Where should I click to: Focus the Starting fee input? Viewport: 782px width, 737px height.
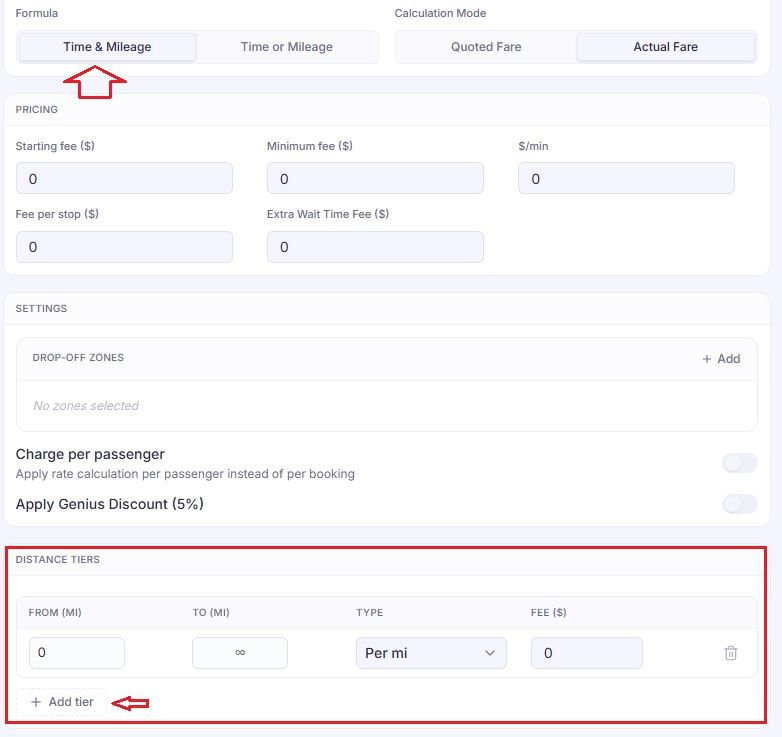click(124, 178)
